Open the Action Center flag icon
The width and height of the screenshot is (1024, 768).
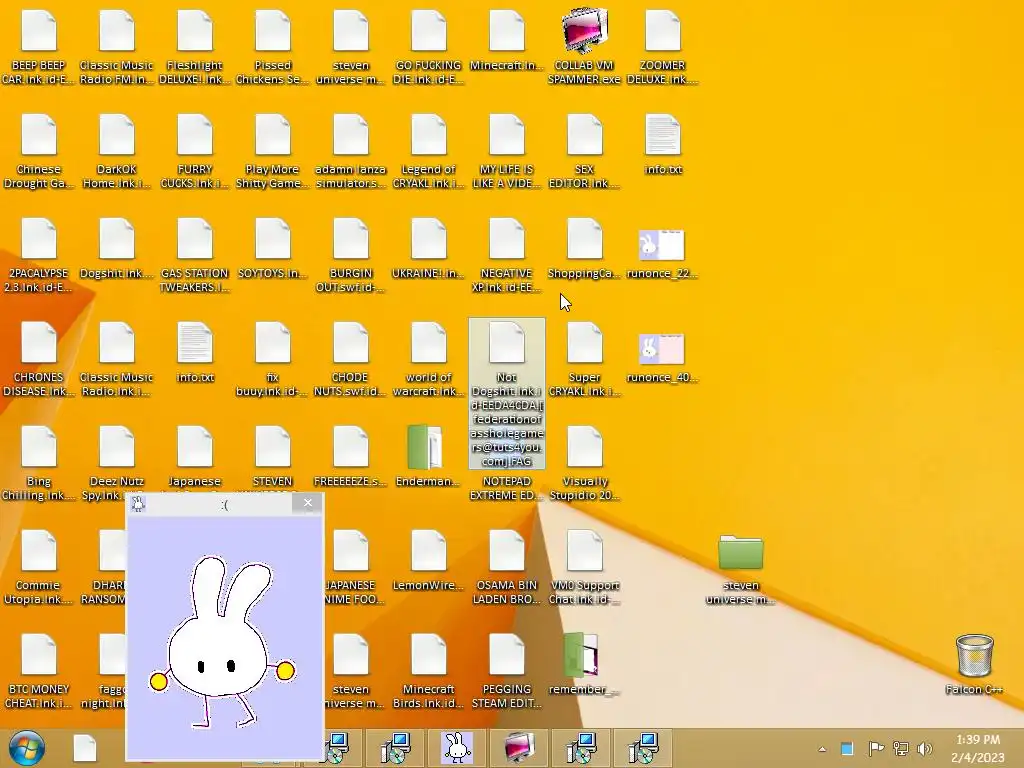[876, 749]
